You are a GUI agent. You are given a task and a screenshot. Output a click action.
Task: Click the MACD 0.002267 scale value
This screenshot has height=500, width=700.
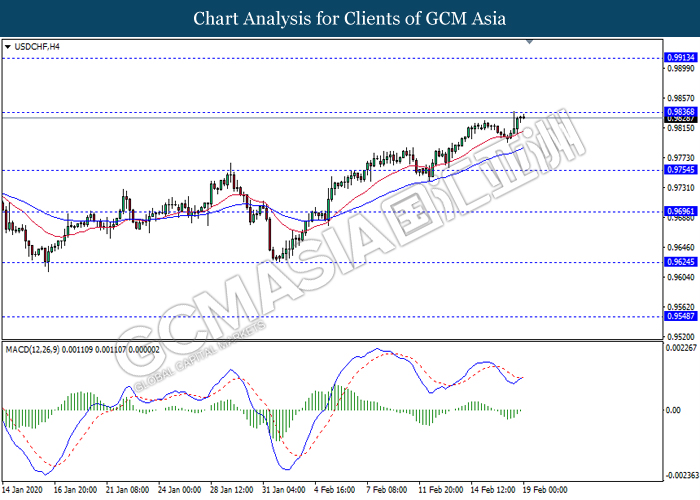[x=681, y=348]
